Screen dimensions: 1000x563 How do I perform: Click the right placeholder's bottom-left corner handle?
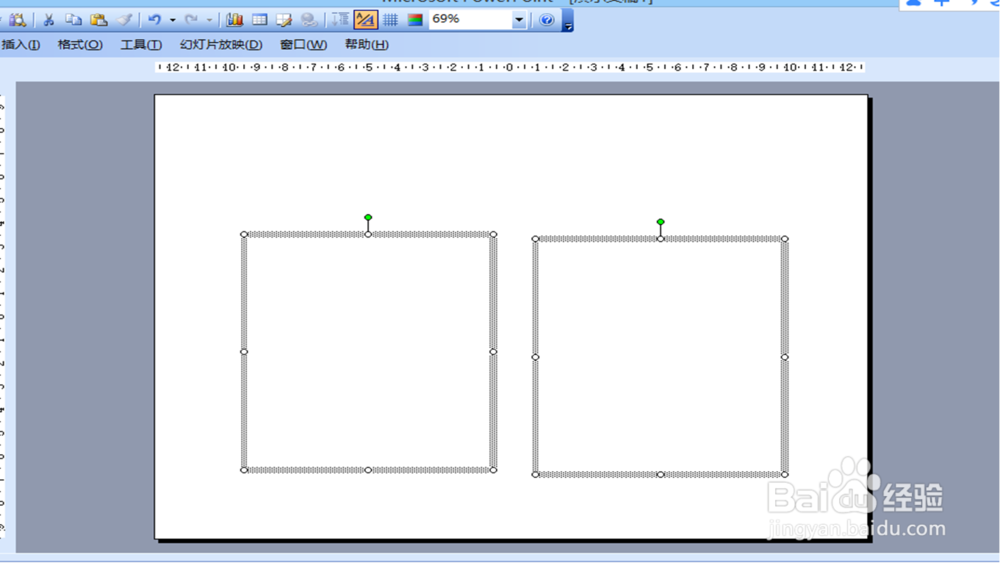click(535, 474)
